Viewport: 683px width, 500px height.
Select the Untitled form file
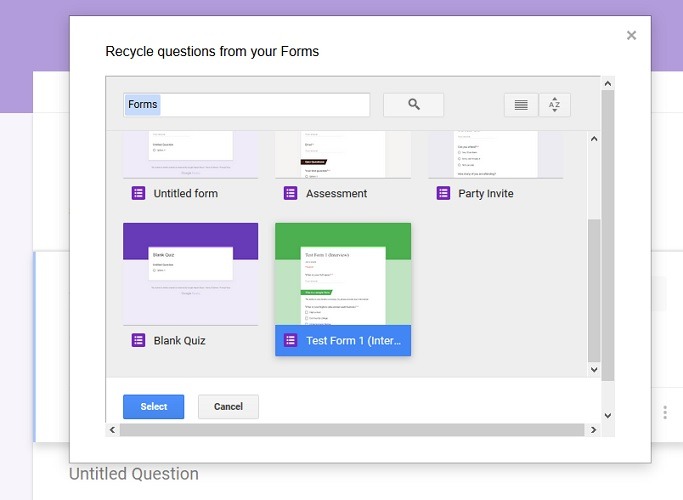point(186,193)
